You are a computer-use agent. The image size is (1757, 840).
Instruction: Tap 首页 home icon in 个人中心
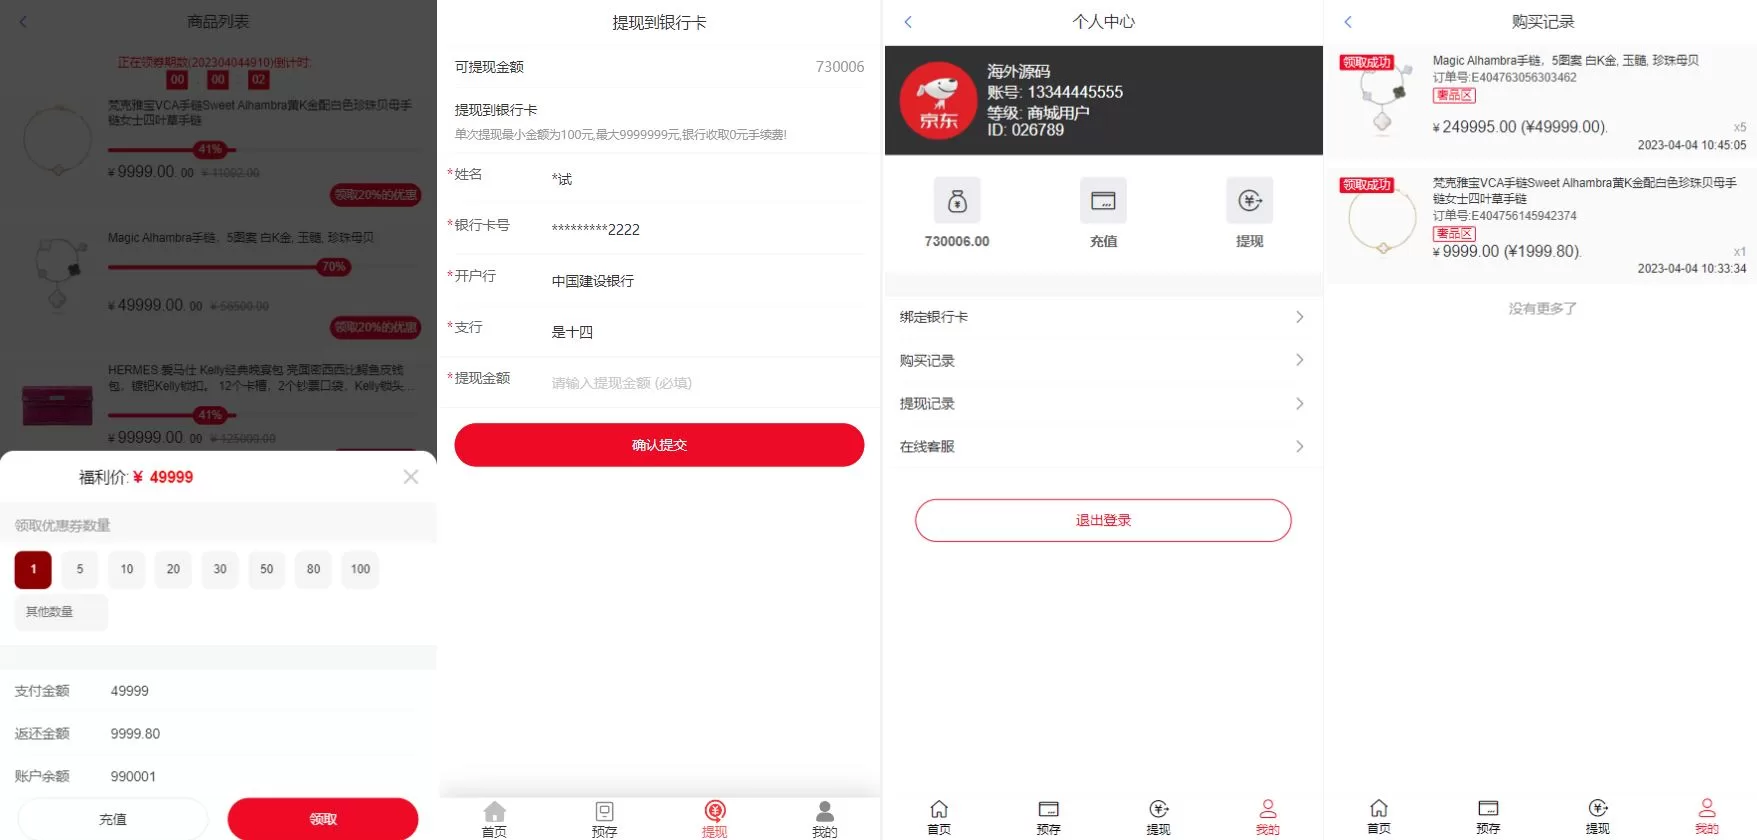[938, 809]
